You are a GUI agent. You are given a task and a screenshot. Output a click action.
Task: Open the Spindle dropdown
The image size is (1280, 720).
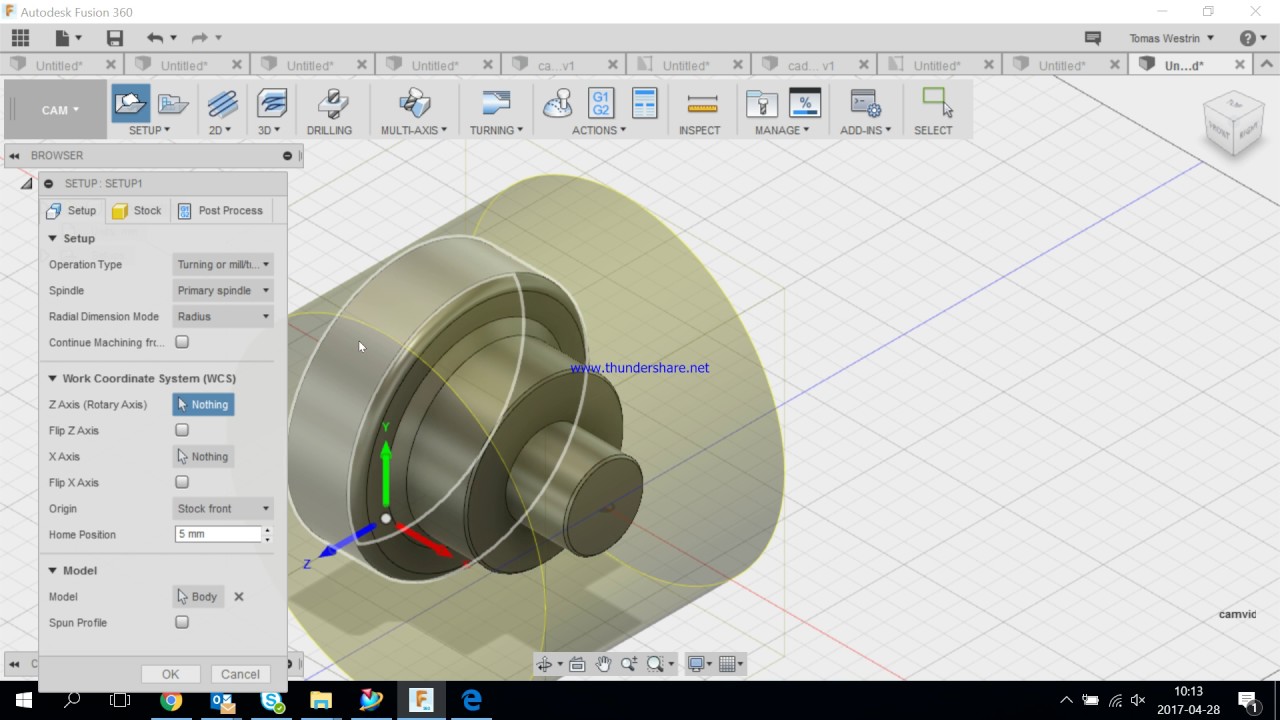(x=223, y=290)
